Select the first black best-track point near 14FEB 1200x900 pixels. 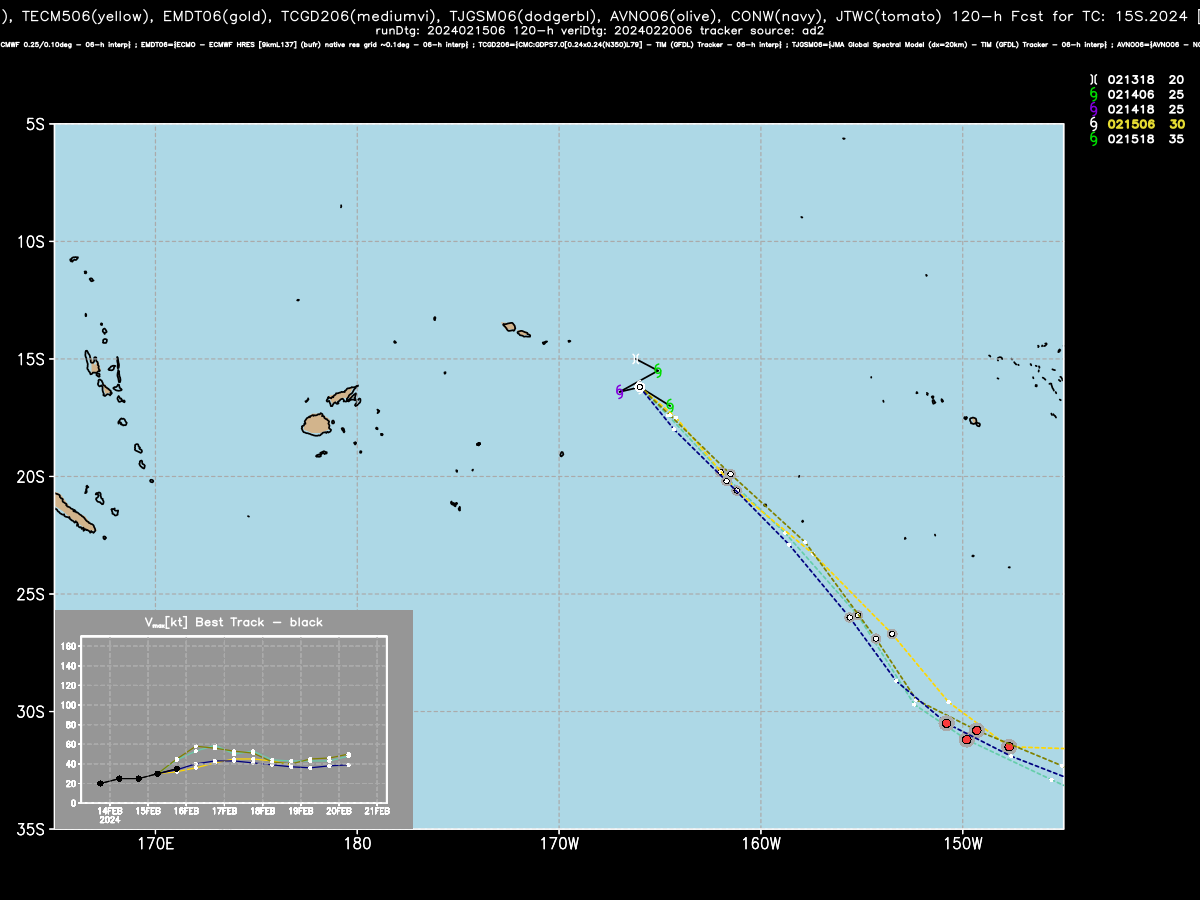[100, 783]
